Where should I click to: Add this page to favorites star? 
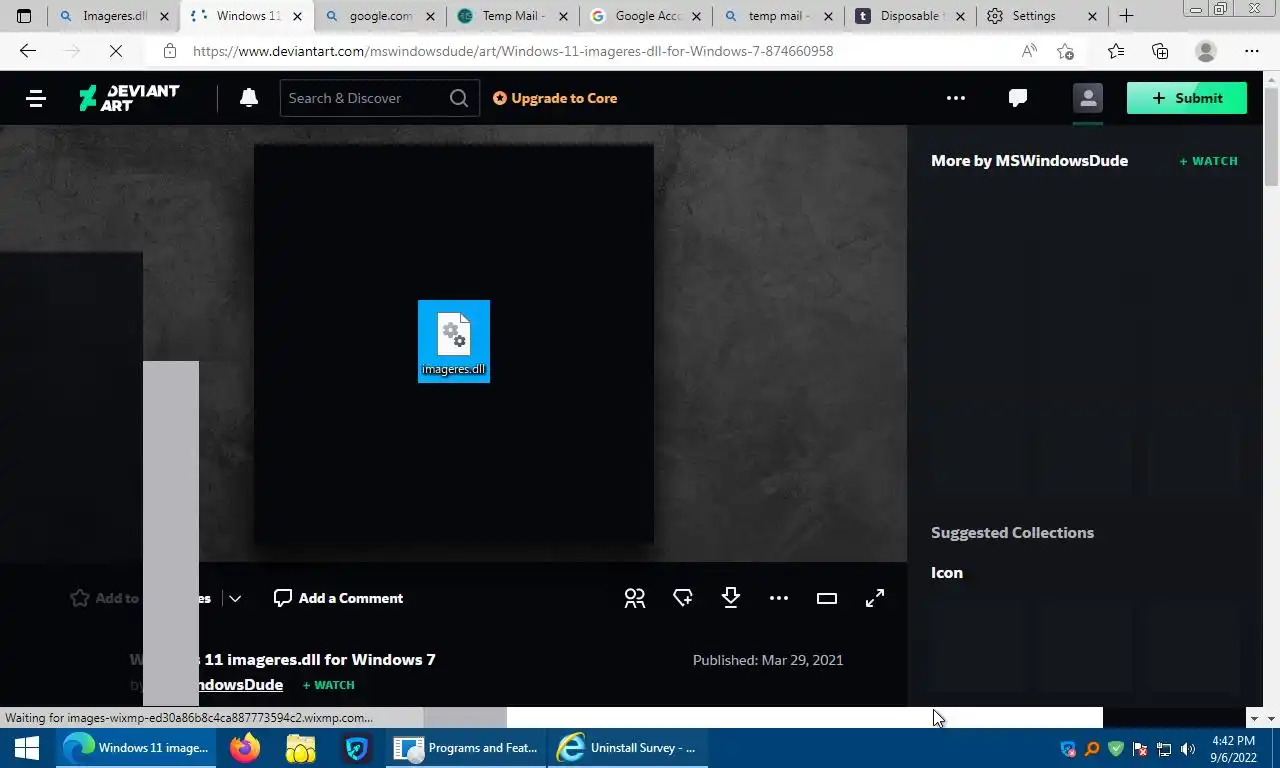(x=1065, y=51)
